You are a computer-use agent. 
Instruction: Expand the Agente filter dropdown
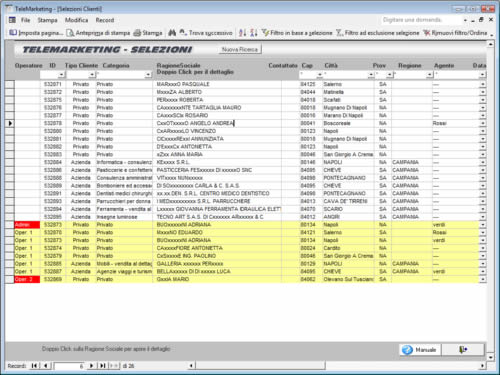coord(482,75)
